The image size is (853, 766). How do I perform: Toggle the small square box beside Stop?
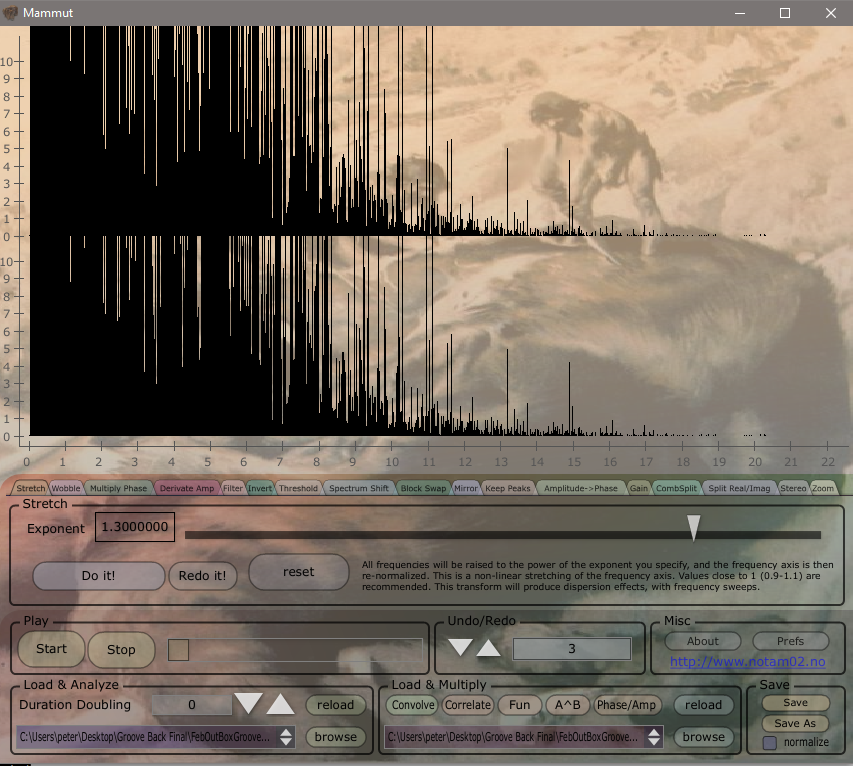pyautogui.click(x=178, y=649)
